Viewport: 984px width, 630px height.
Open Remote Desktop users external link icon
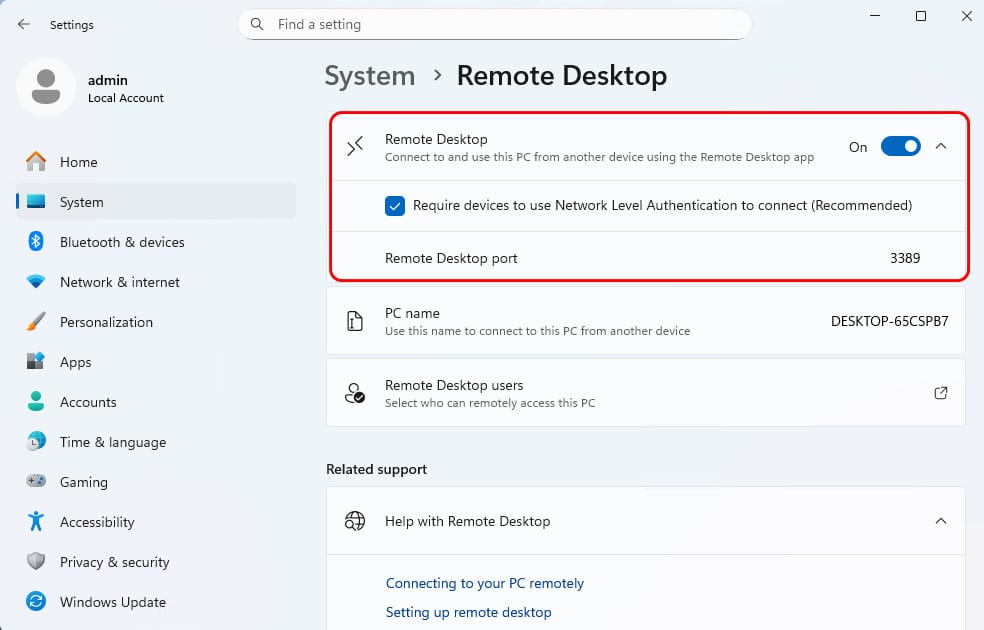940,393
